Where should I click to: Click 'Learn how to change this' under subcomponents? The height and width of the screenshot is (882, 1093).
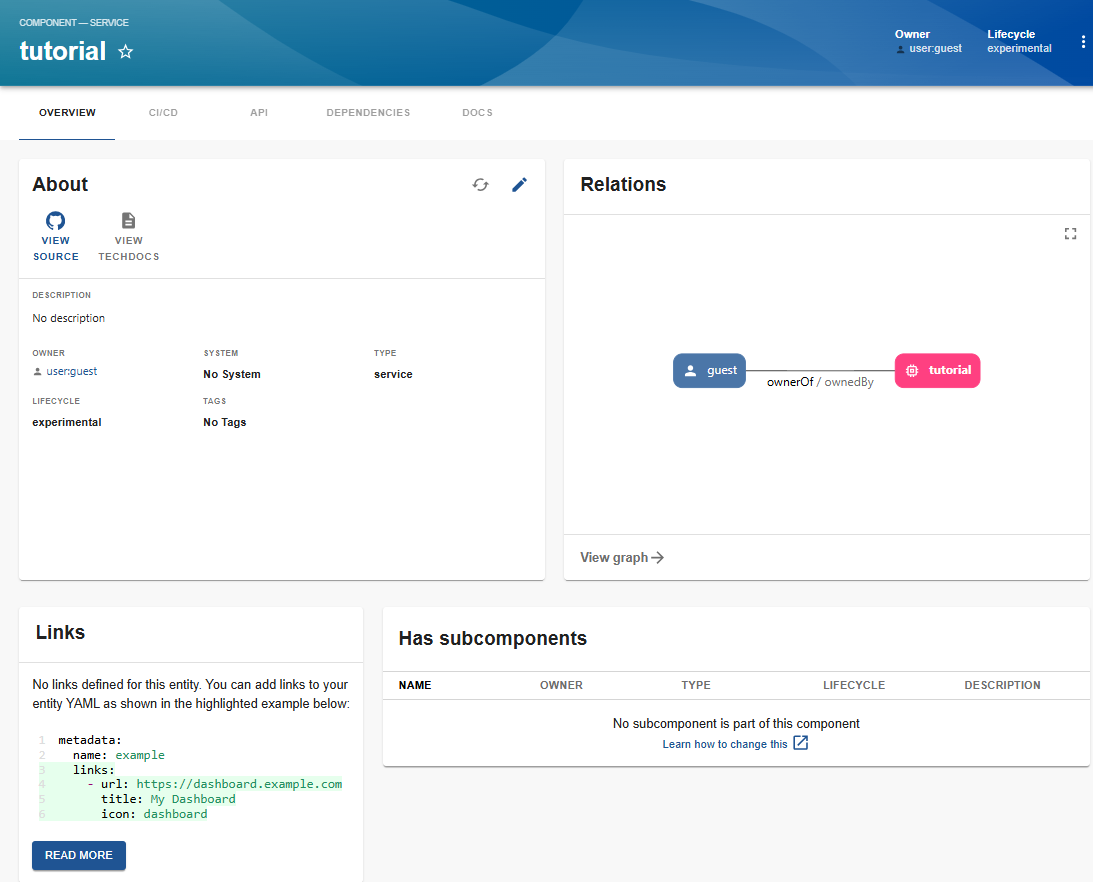pyautogui.click(x=727, y=743)
